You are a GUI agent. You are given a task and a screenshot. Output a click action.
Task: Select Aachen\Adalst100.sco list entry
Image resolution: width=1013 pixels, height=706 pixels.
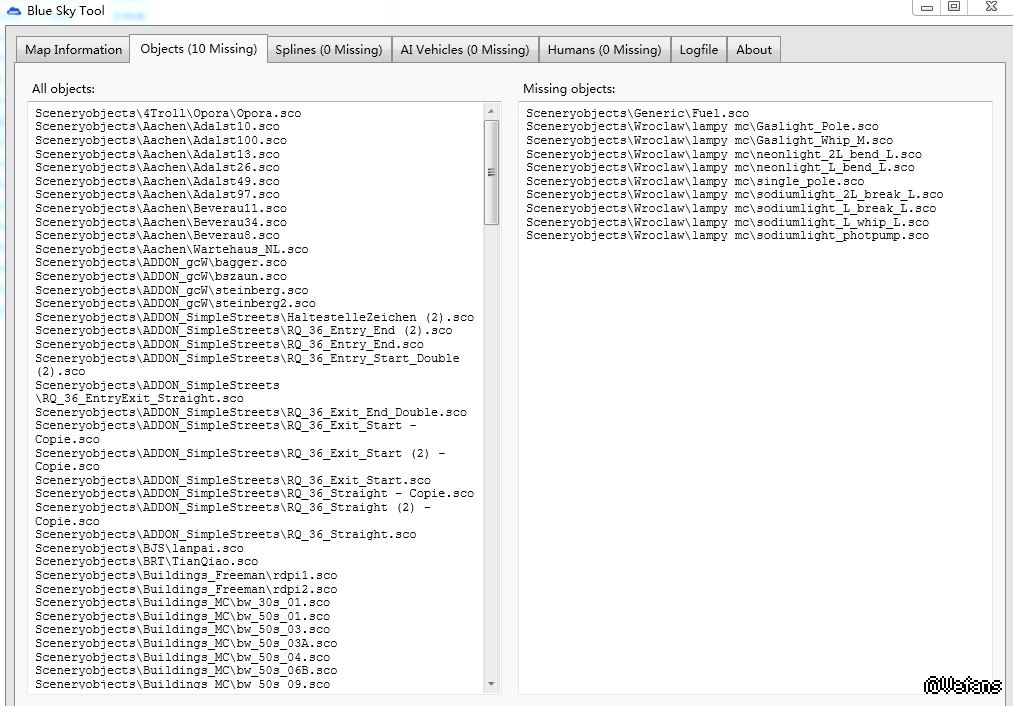click(x=161, y=140)
